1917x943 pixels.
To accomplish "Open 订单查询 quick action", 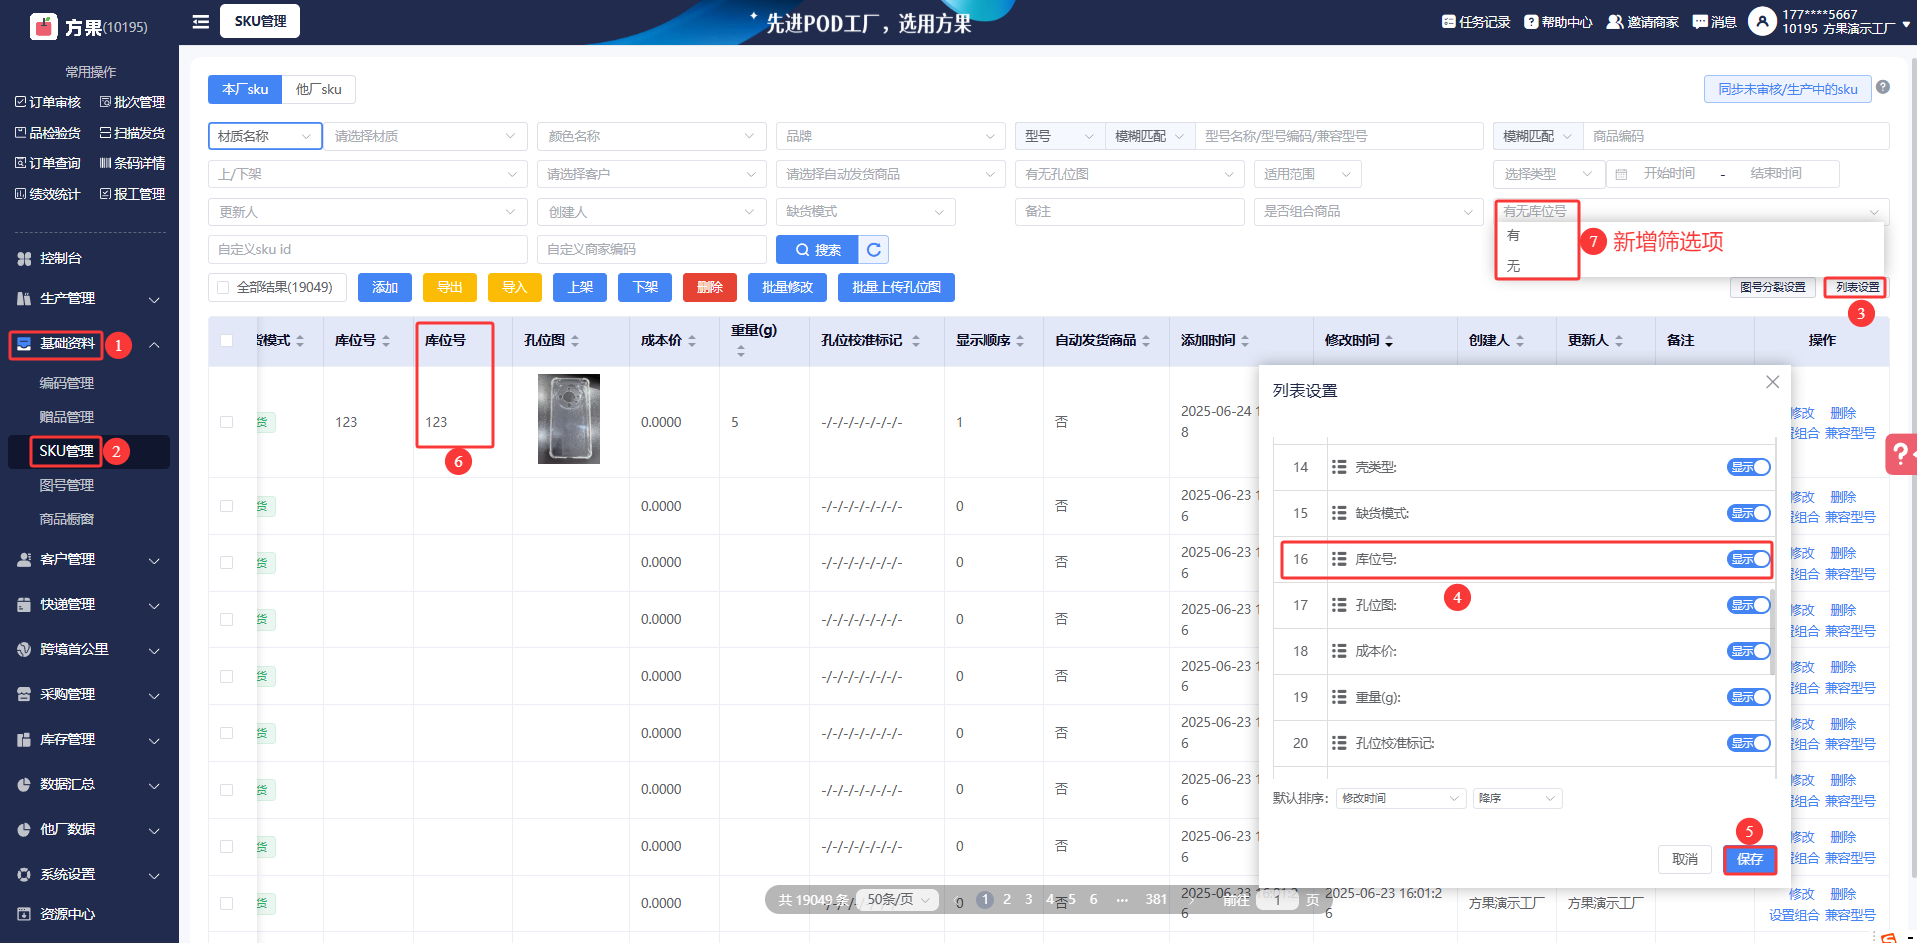I will pos(48,163).
